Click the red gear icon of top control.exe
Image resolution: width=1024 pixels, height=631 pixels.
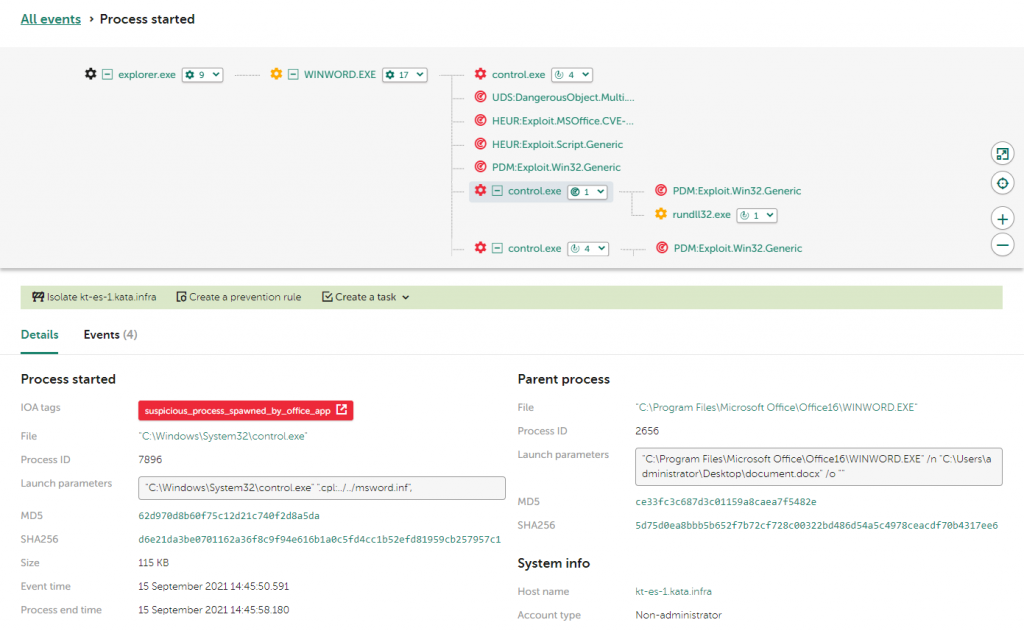pos(481,74)
